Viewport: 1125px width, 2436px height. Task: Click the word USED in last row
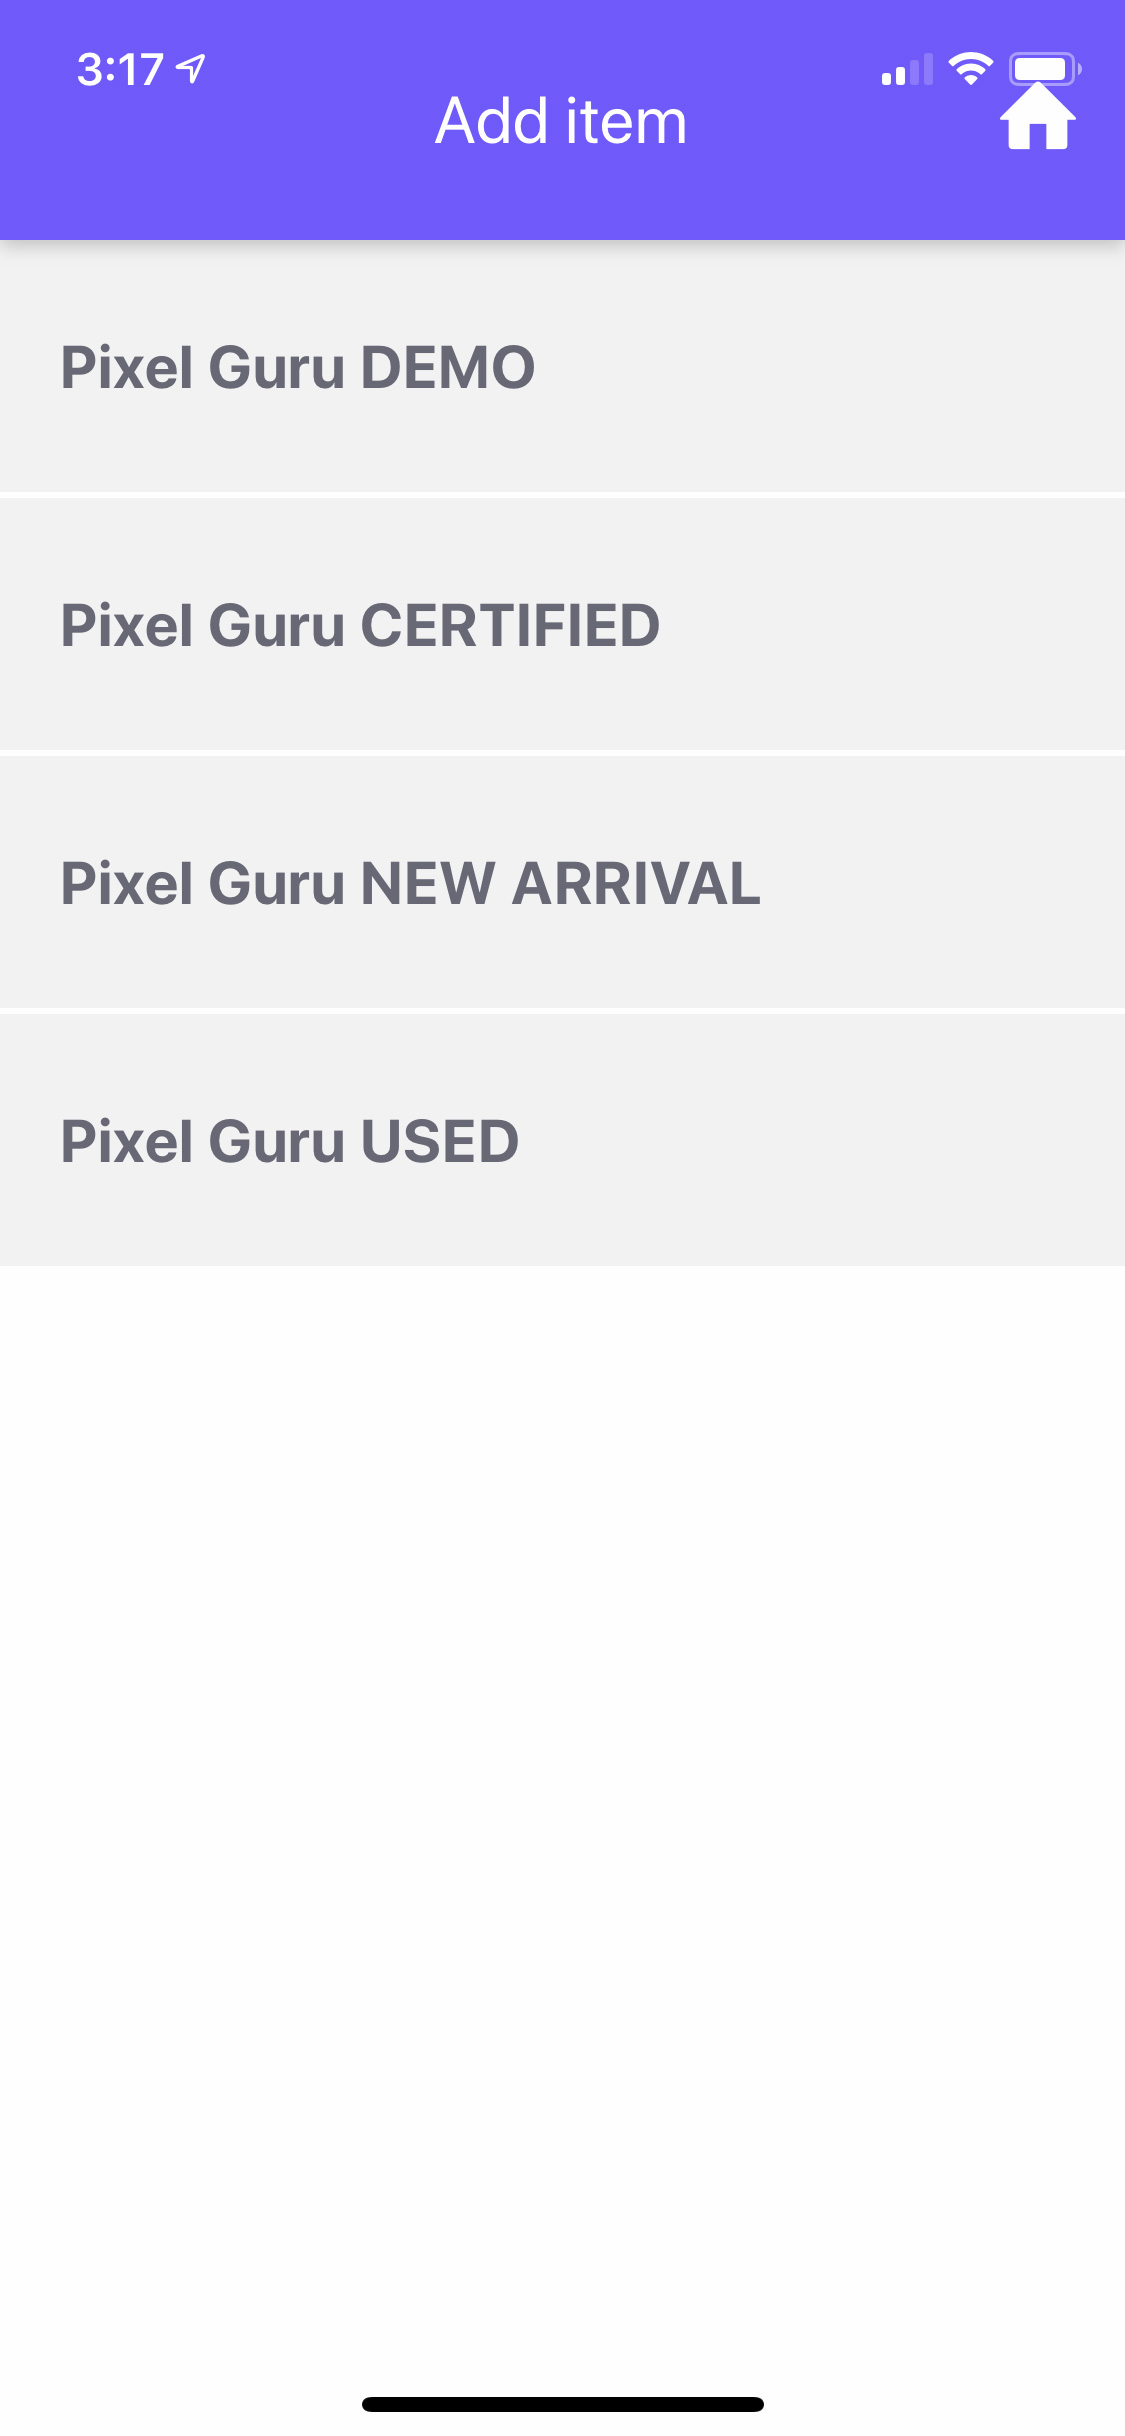[440, 1141]
